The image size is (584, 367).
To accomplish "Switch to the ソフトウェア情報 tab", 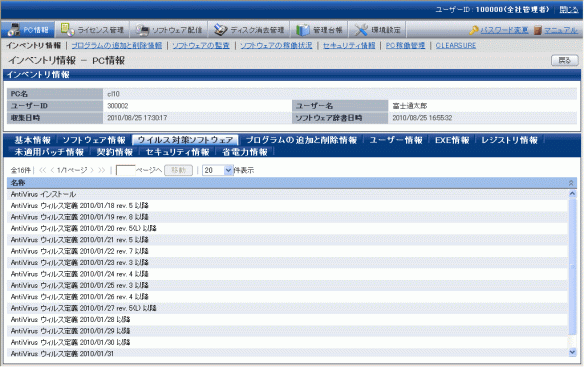I will (x=94, y=140).
